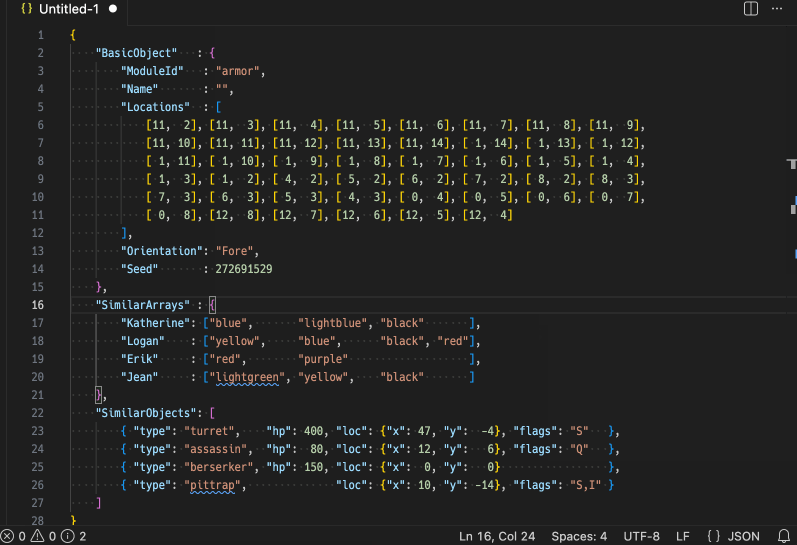Click the overview ruler on the right edge
Viewport: 797px width, 545px height.
point(792,275)
